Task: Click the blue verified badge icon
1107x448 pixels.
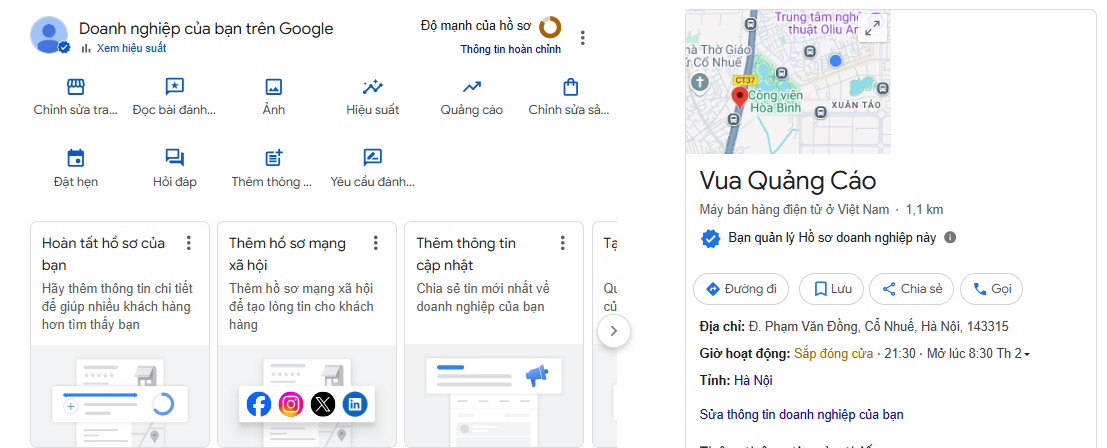Action: [x=710, y=238]
